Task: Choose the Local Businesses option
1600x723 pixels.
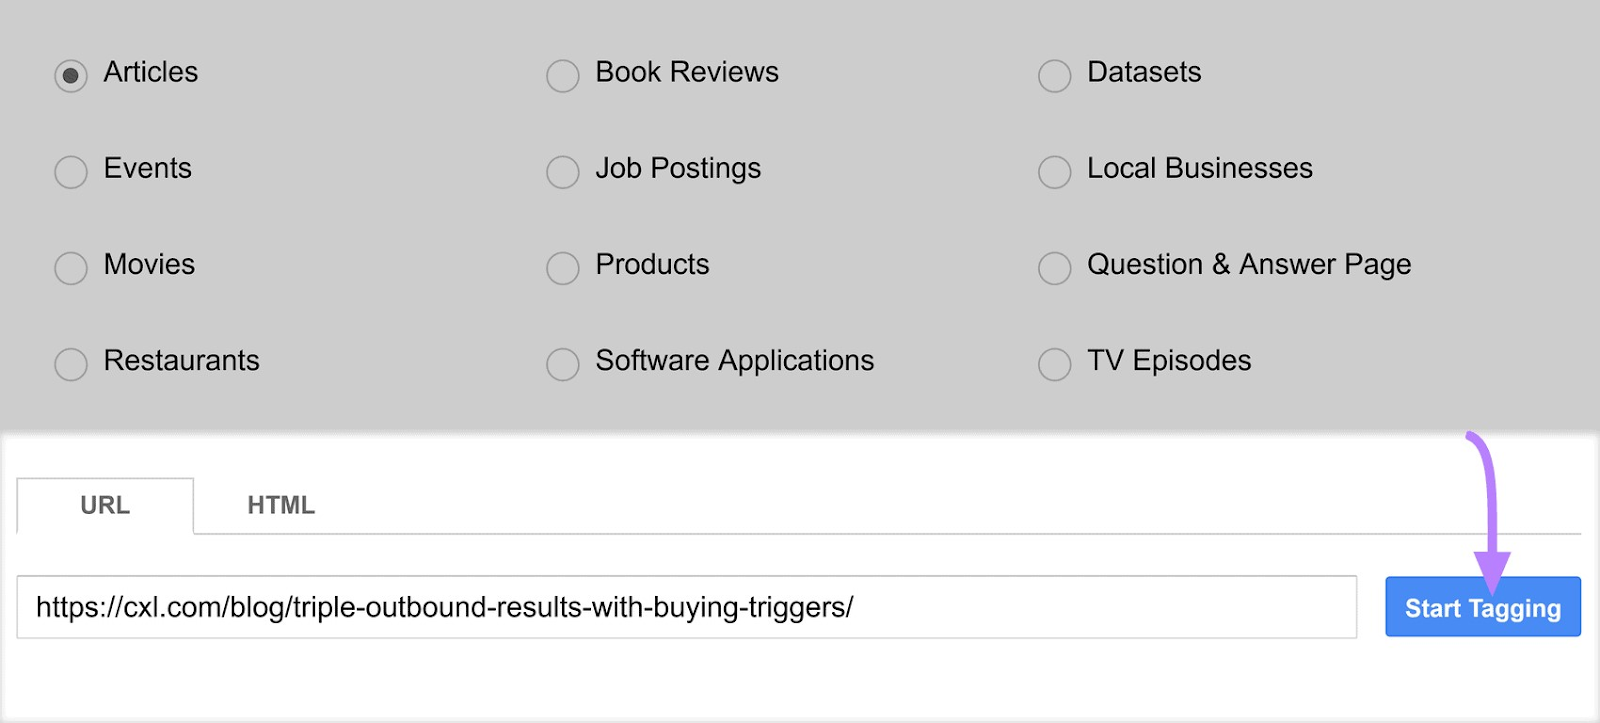Action: (1055, 172)
